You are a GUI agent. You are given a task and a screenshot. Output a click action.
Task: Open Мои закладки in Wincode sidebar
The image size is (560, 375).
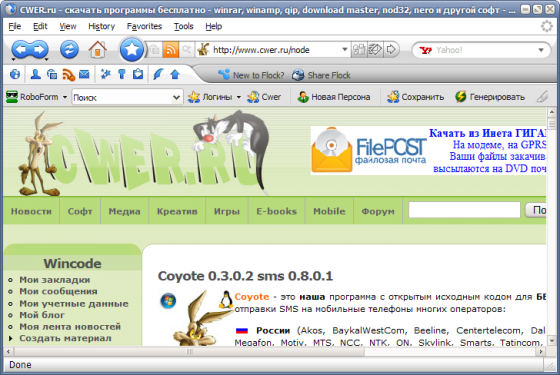(x=55, y=280)
